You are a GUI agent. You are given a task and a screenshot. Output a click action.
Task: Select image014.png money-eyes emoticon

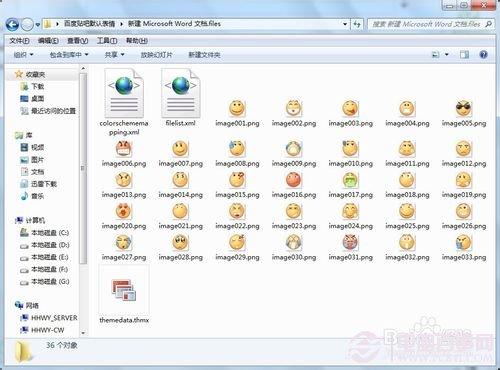point(181,180)
